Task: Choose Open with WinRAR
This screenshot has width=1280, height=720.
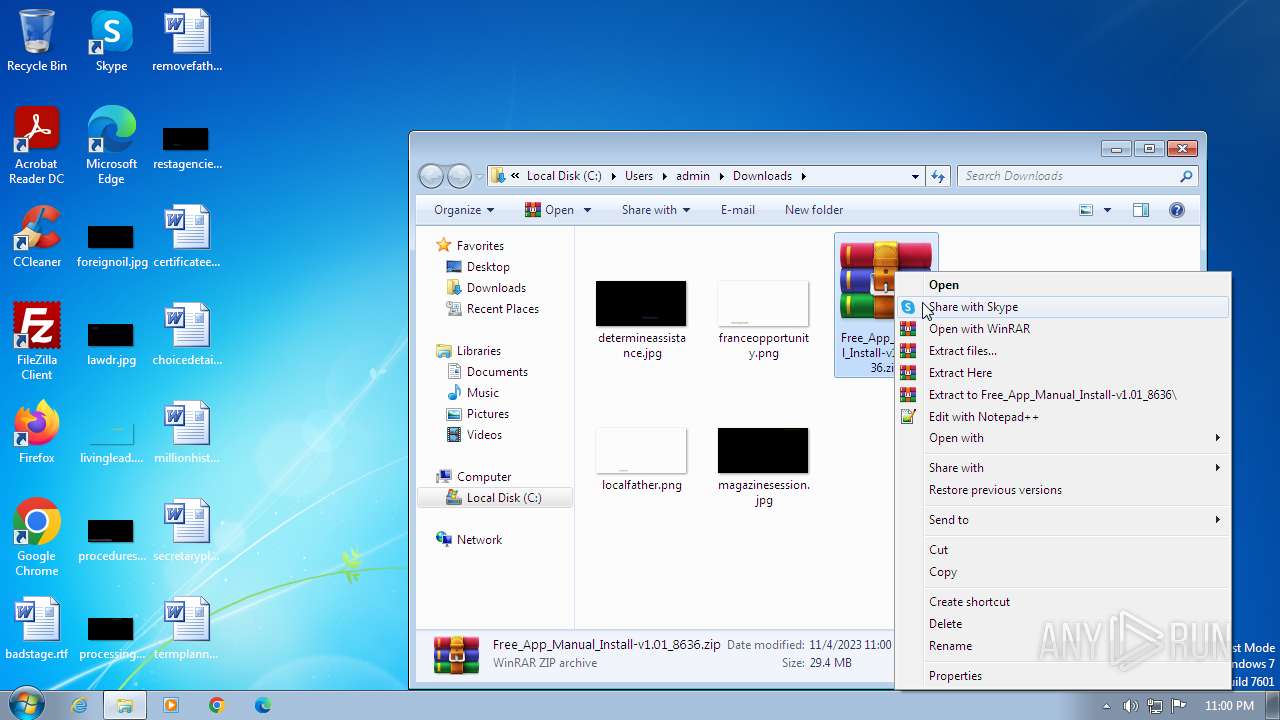Action: click(1062, 329)
